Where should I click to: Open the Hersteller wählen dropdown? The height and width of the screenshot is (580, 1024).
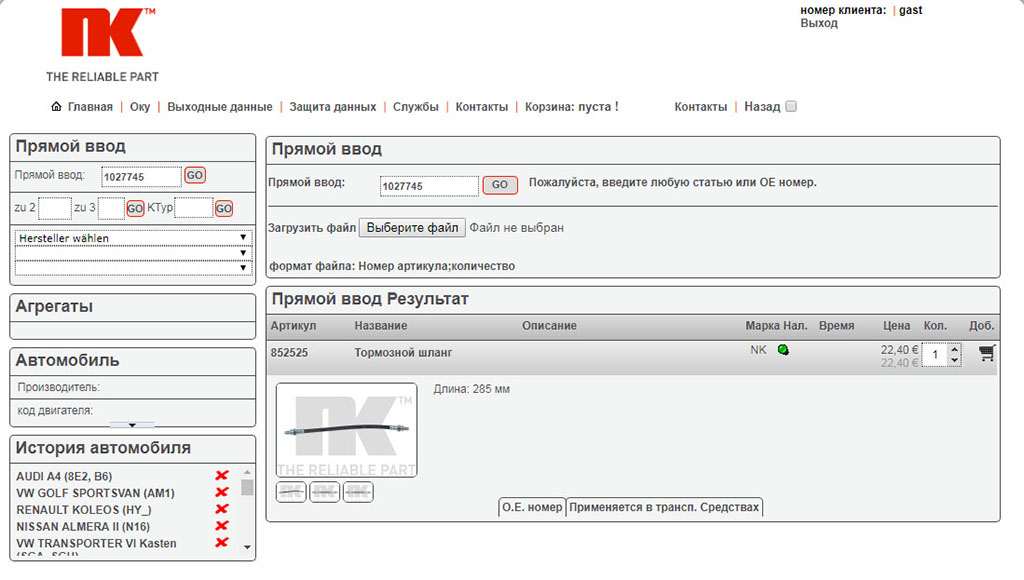(132, 238)
